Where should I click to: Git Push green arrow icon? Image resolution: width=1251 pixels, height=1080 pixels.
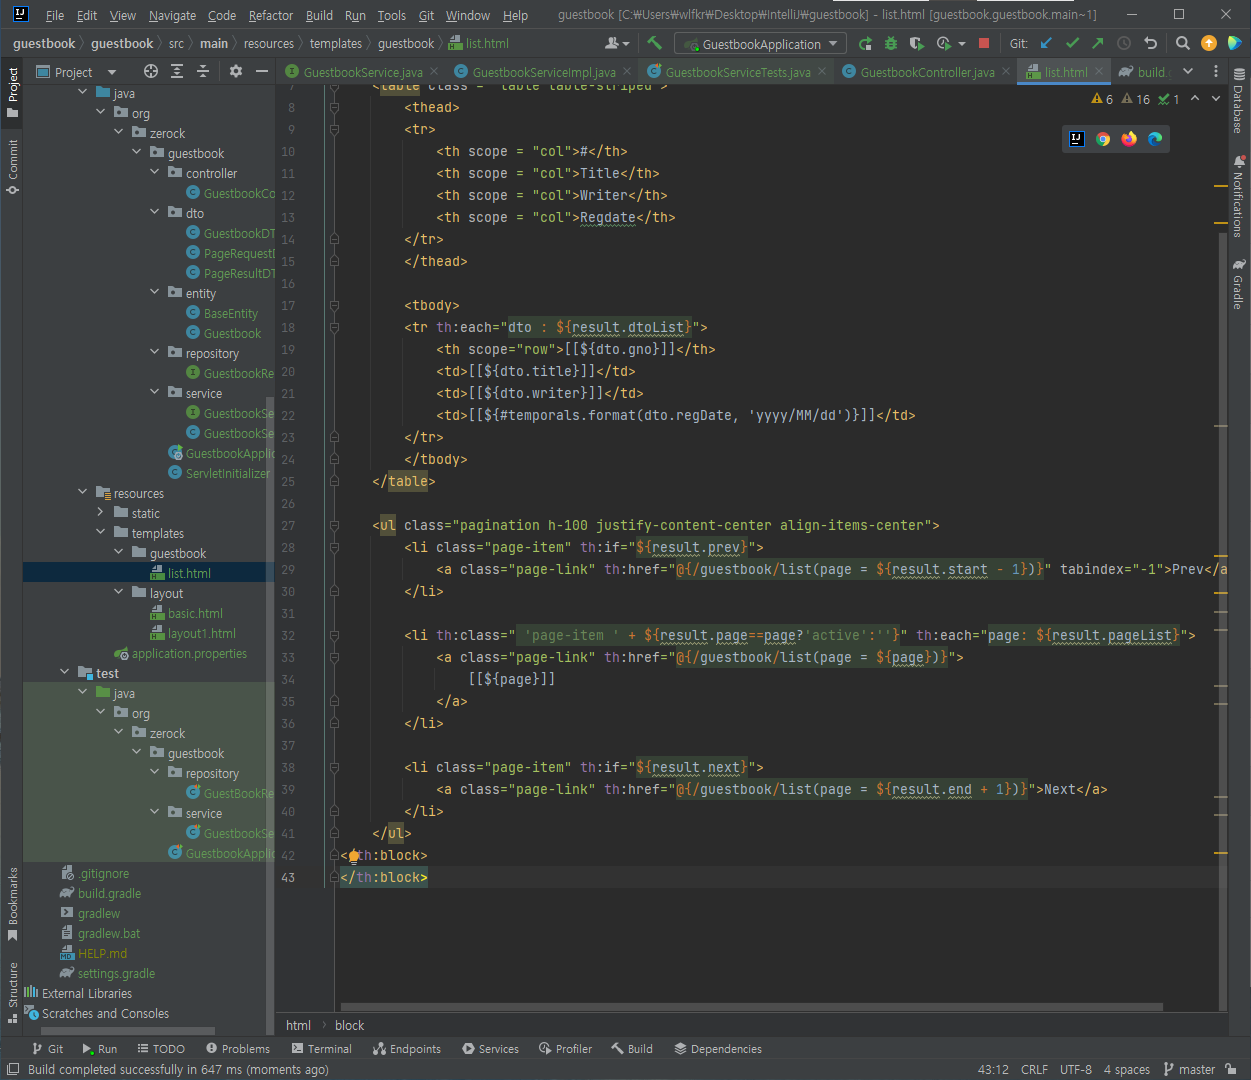pos(1098,43)
